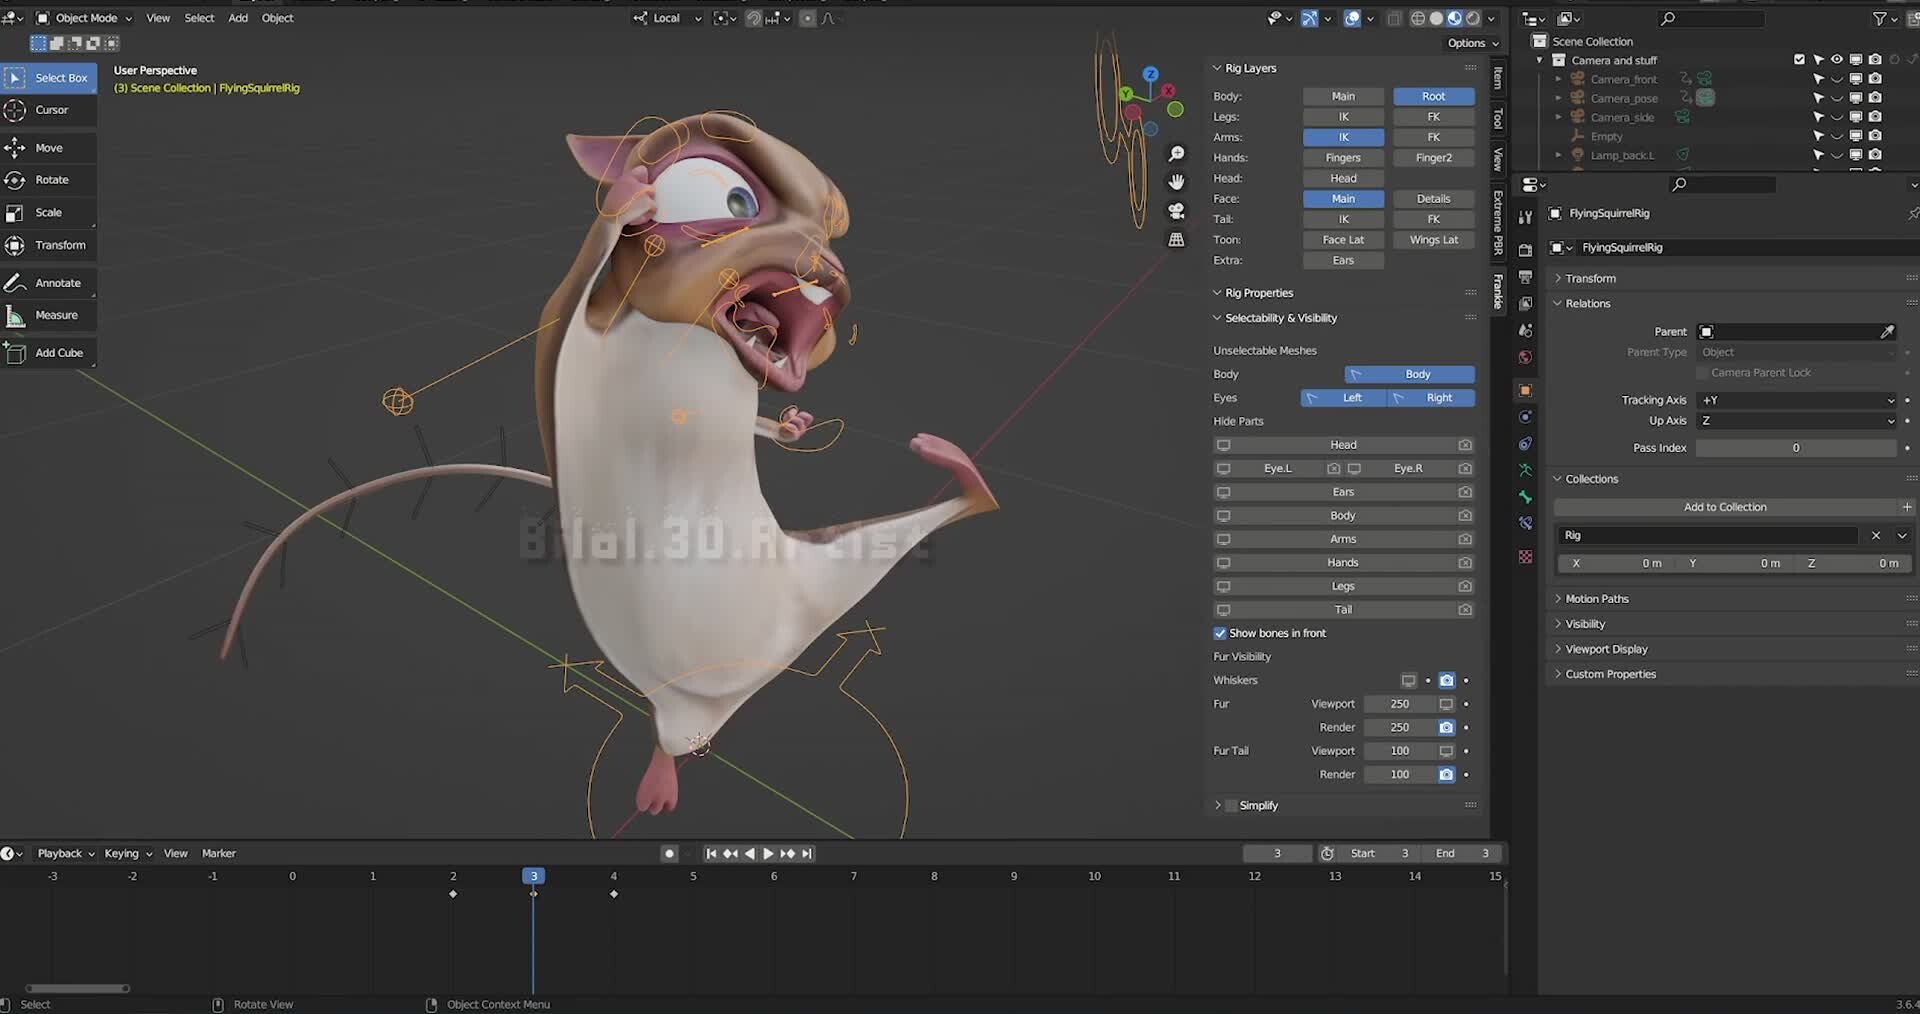Screen dimensions: 1920x1014
Task: Uncheck the Camera and stuff collection checkbox
Action: click(x=1798, y=59)
